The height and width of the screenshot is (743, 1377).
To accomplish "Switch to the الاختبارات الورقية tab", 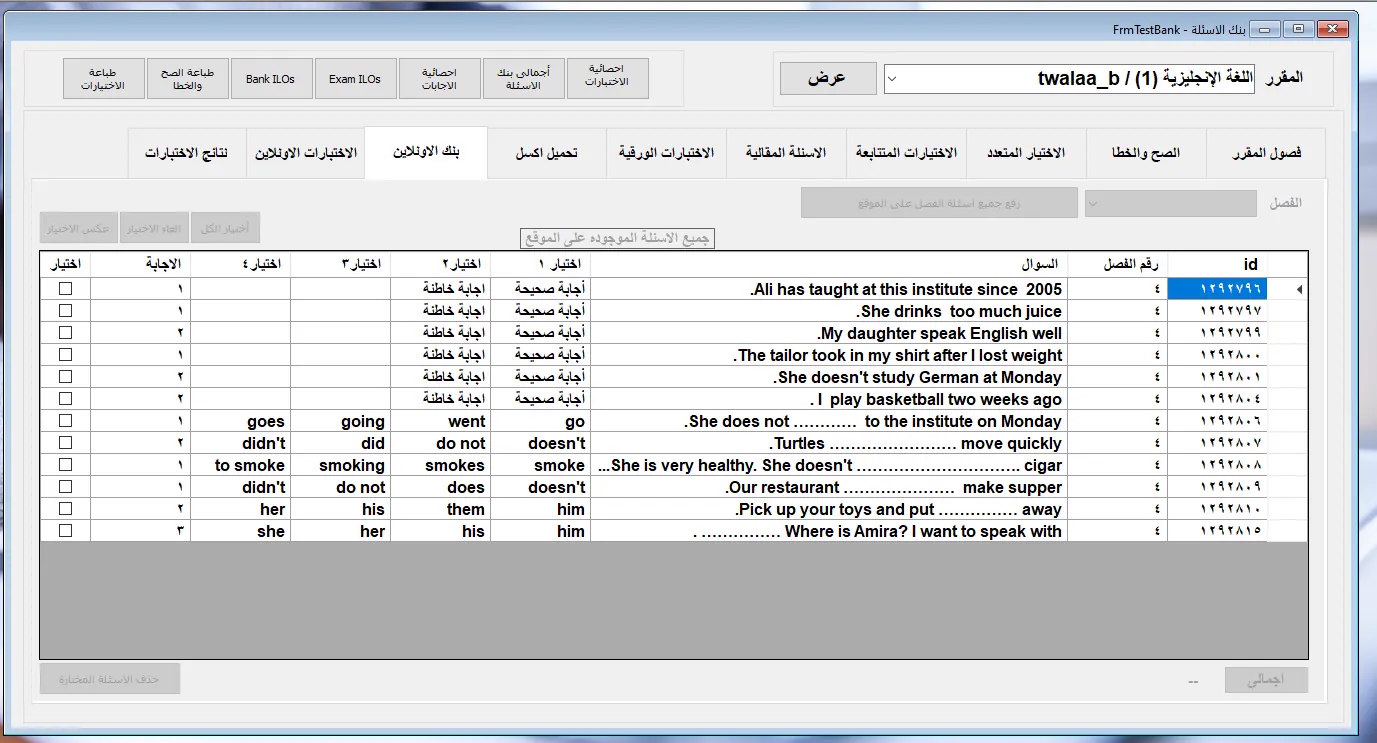I will (x=666, y=153).
